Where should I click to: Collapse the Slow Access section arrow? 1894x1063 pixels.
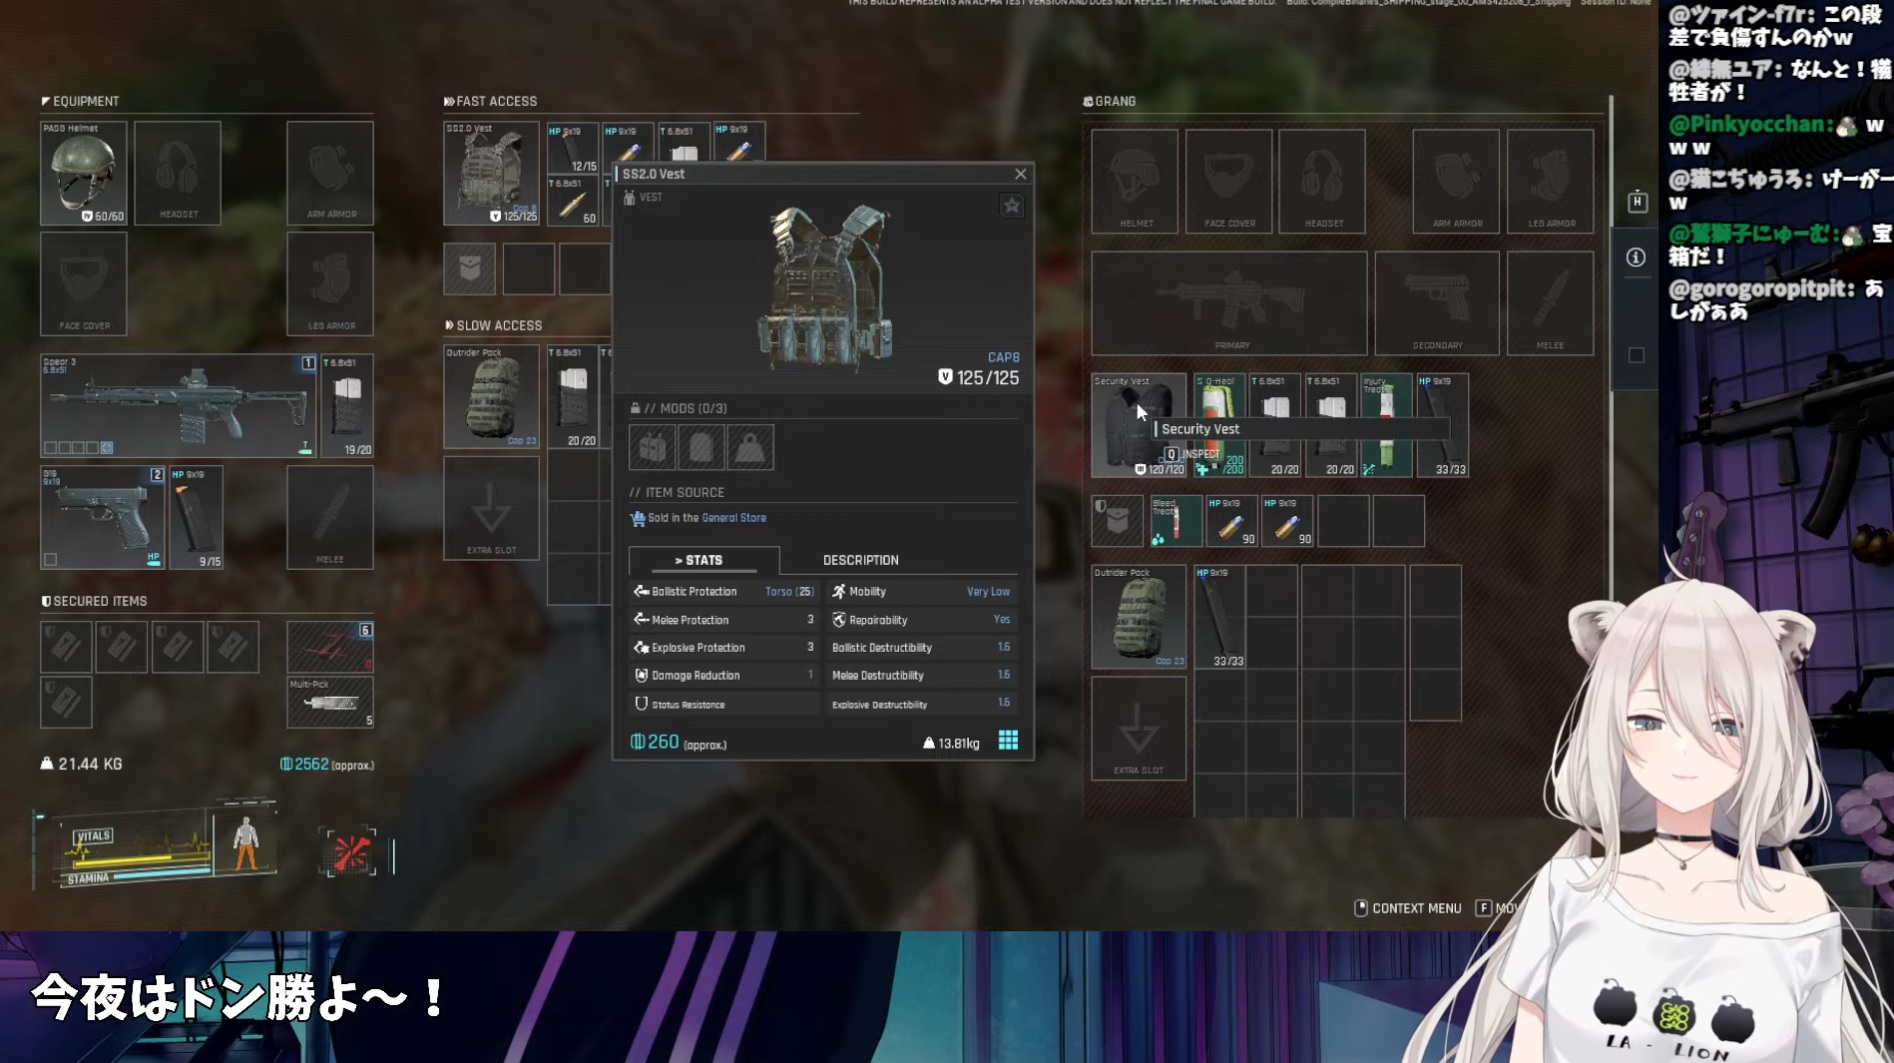[449, 325]
